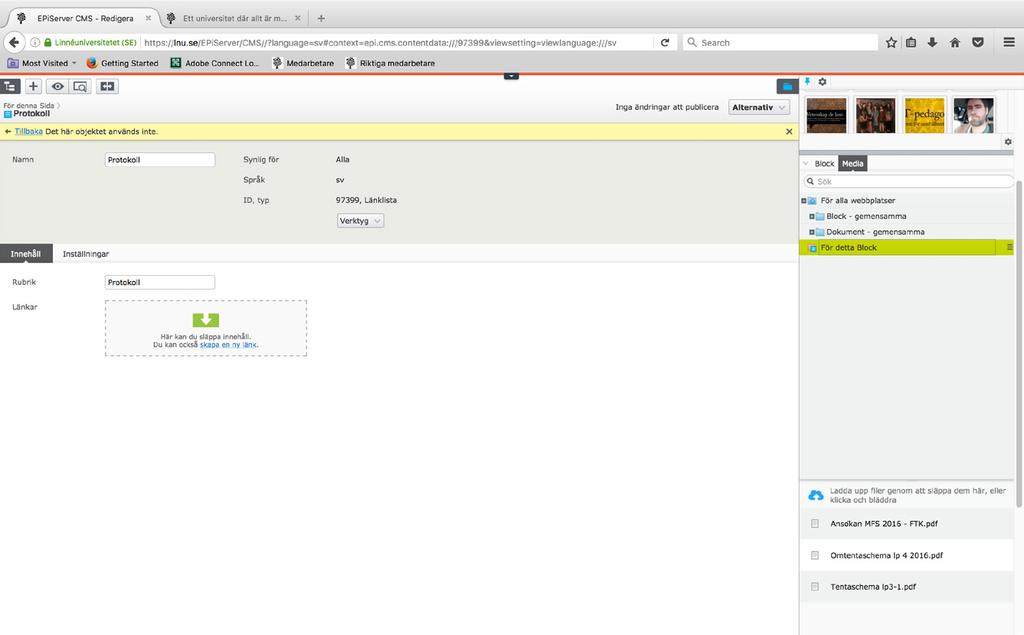
Task: Click the yellow IT-pedagog thumbnail
Action: tap(924, 115)
